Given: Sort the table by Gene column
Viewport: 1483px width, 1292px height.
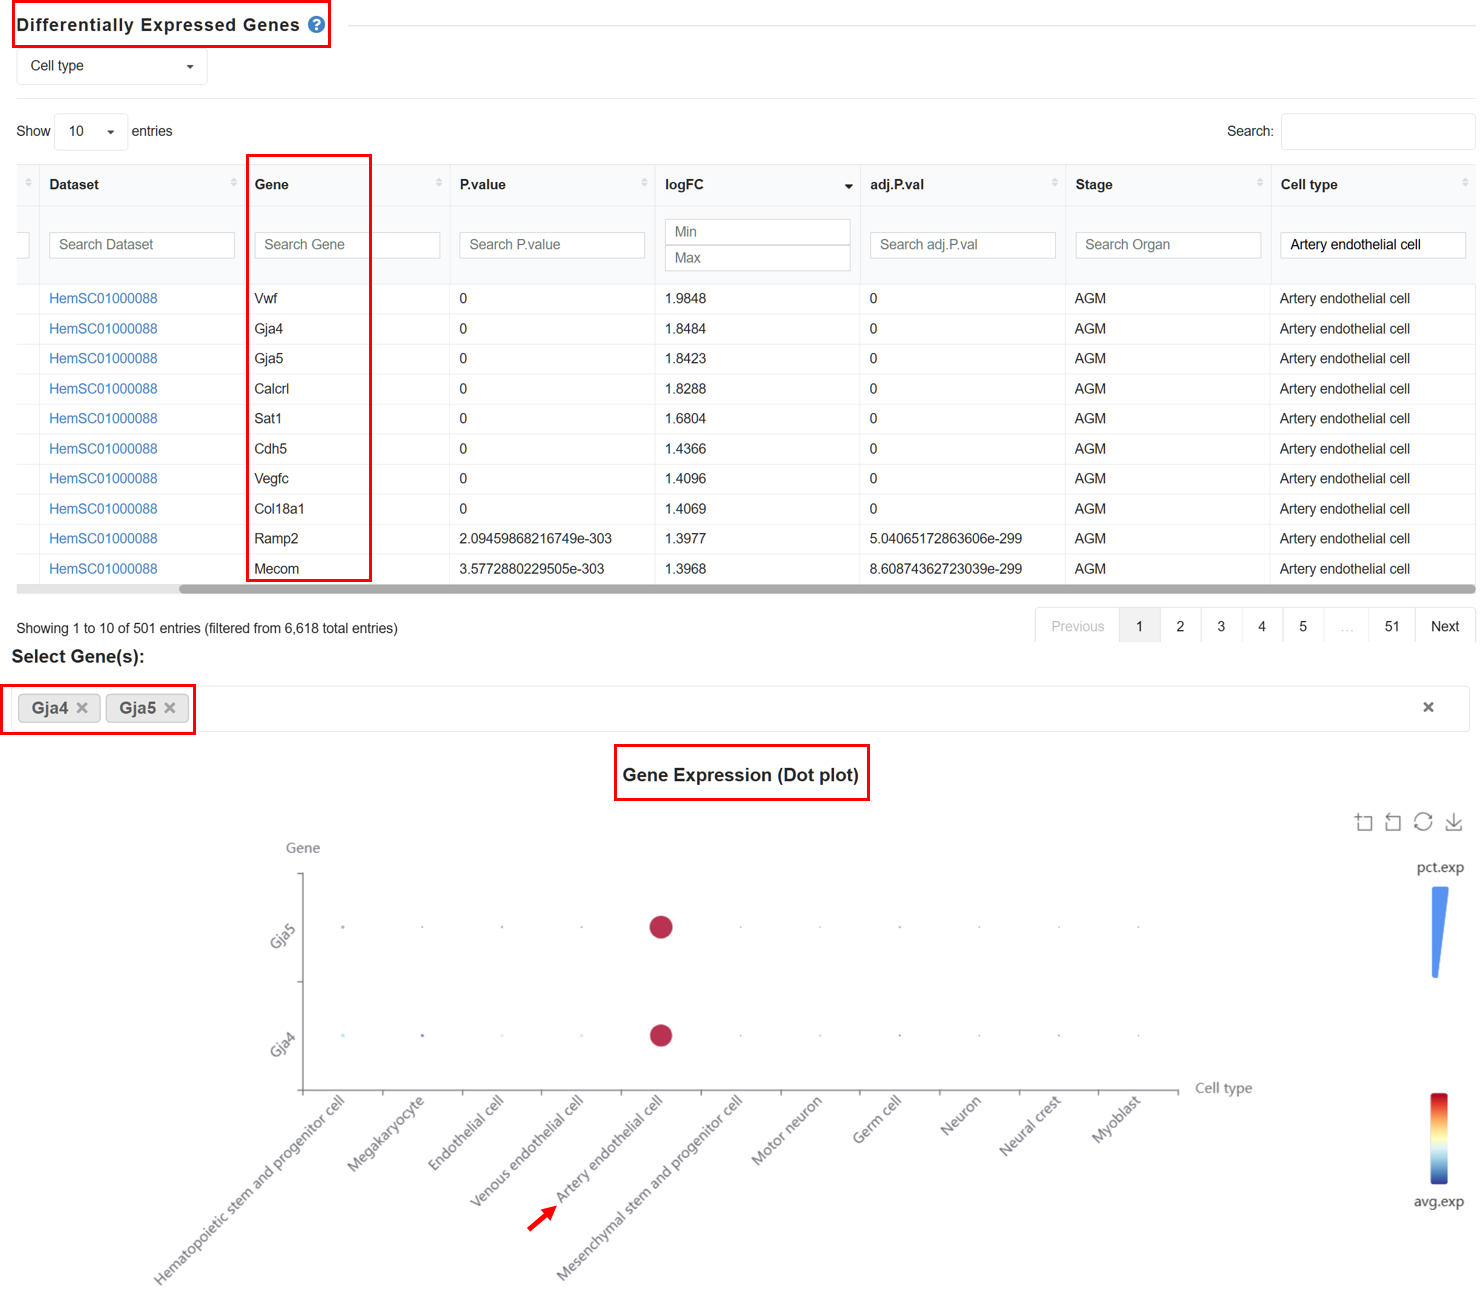Looking at the screenshot, I should pos(348,185).
